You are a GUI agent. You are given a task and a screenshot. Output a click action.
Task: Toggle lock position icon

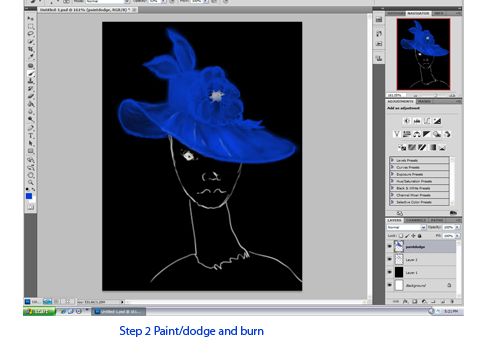point(413,236)
